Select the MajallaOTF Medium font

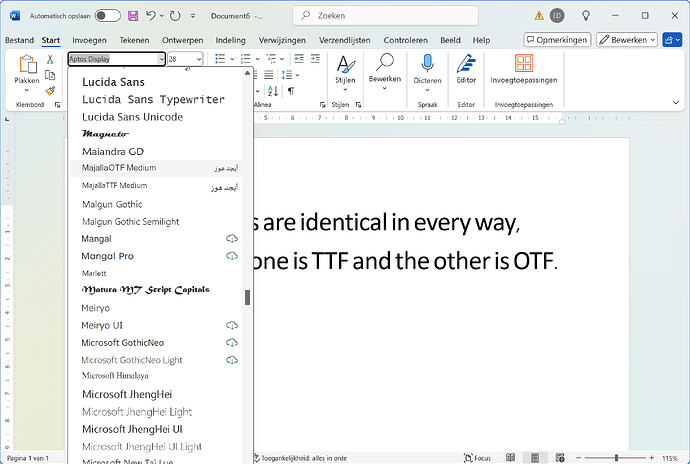(x=156, y=168)
